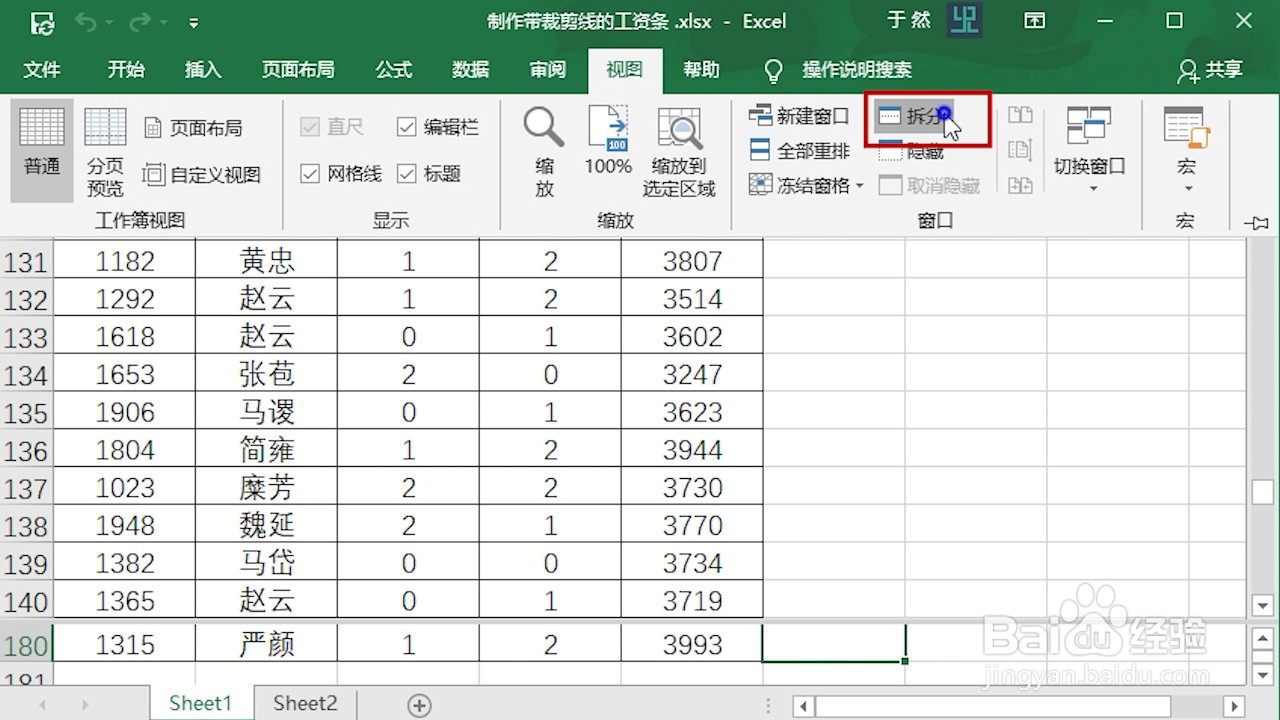Click upper pane vertical scrollbar thumb
This screenshot has height=720, width=1280.
[x=1261, y=493]
